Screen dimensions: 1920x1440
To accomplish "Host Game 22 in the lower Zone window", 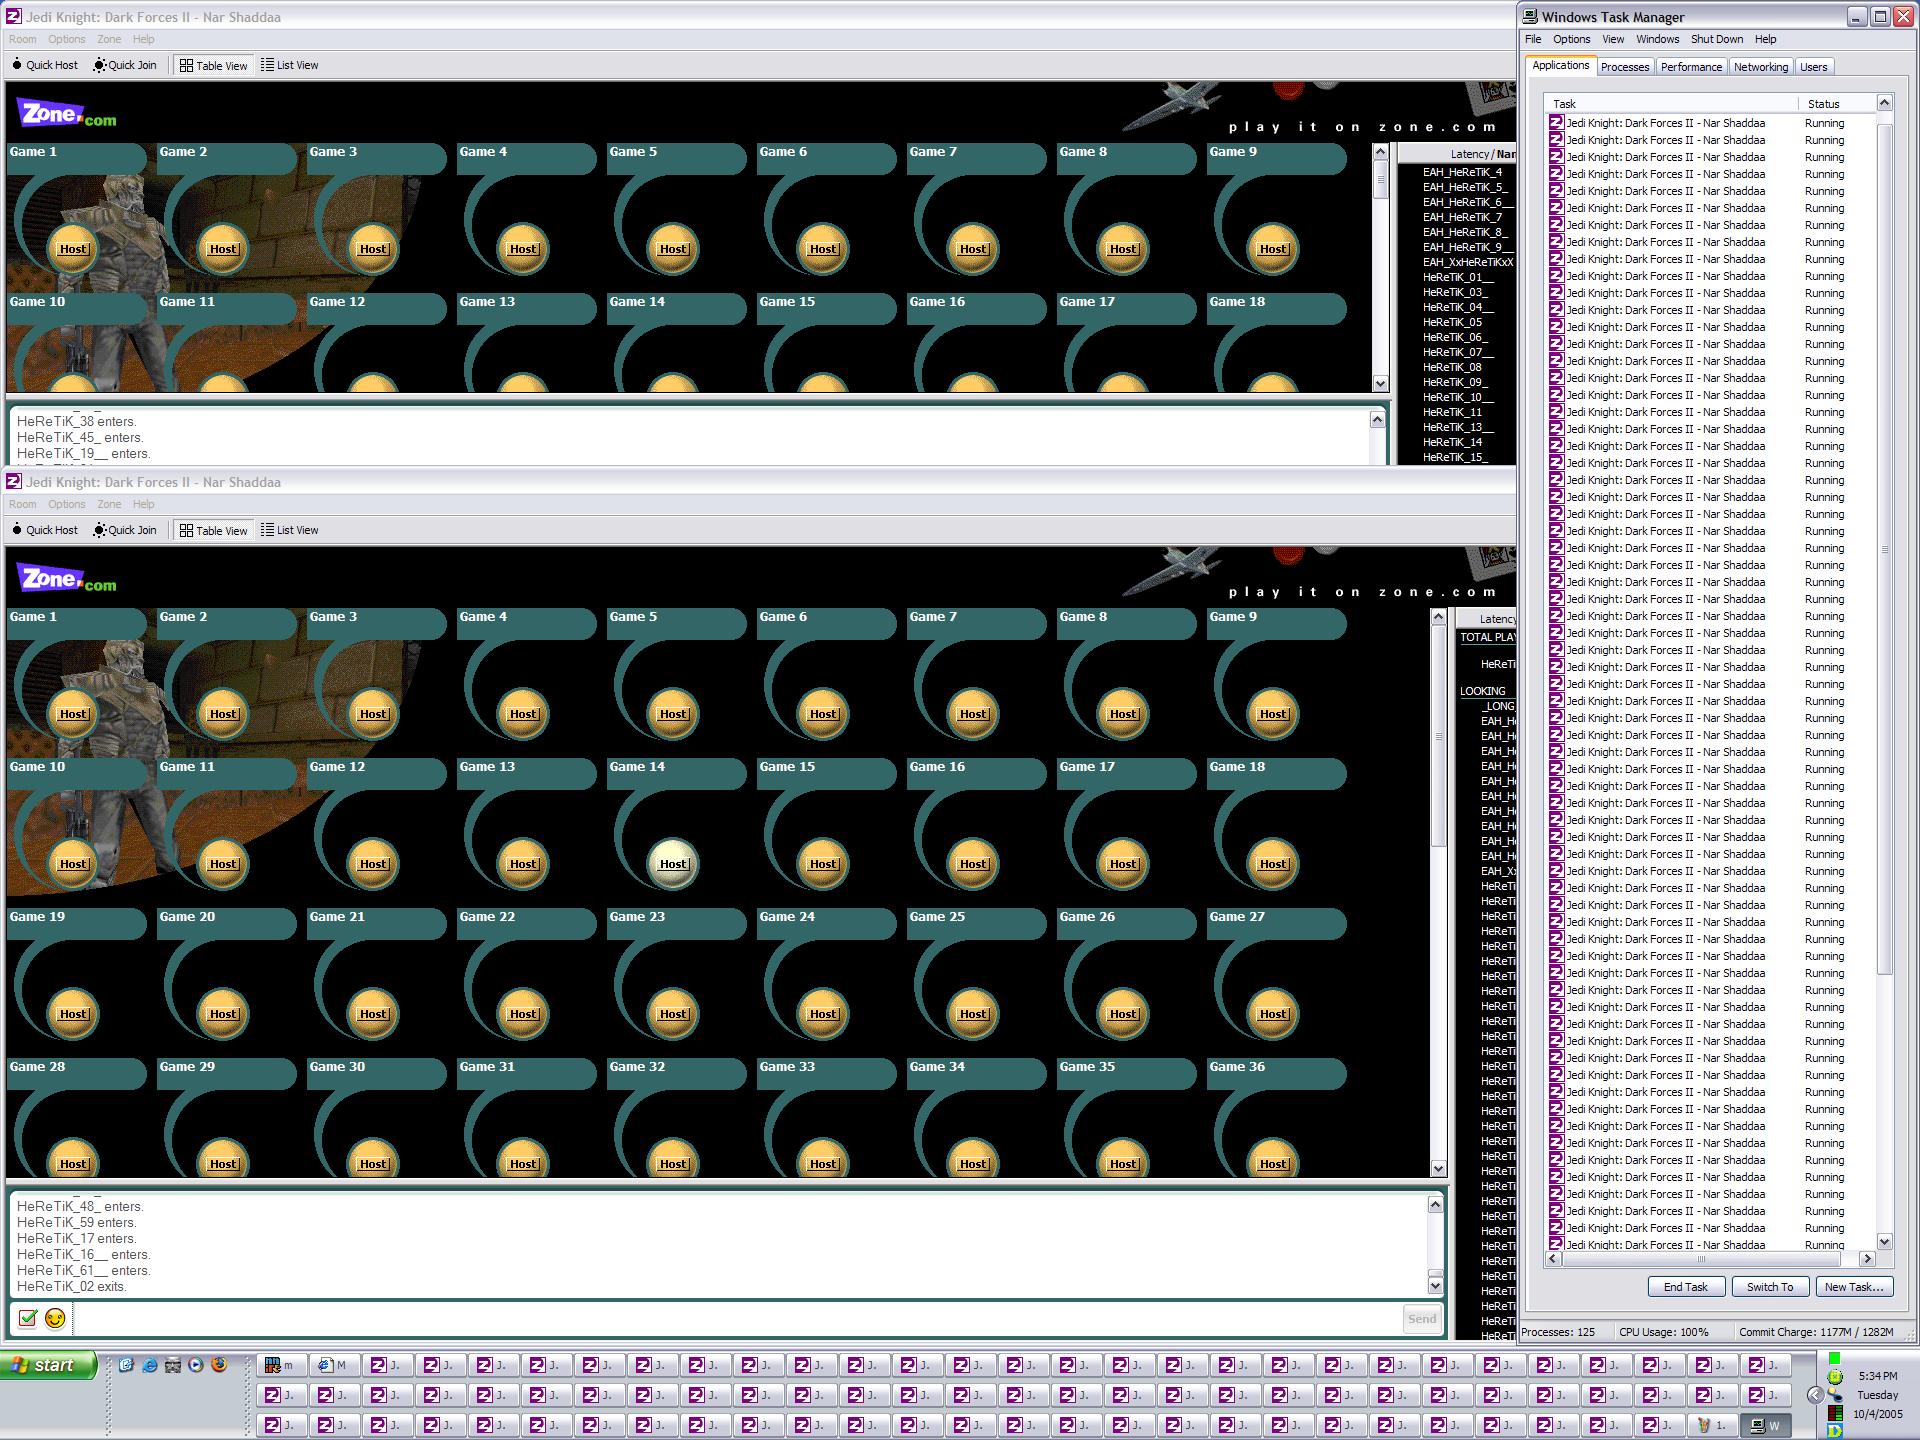I will 523,1014.
